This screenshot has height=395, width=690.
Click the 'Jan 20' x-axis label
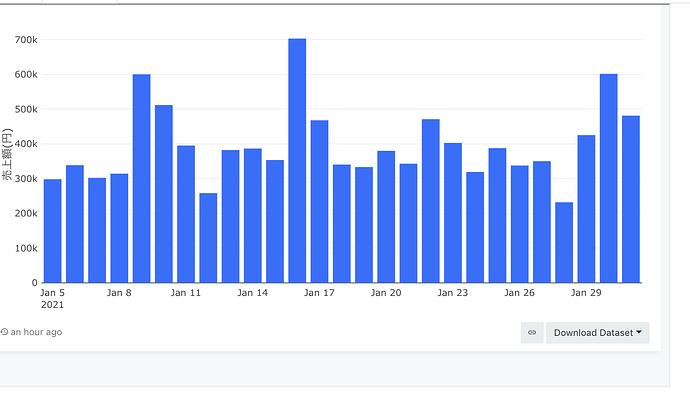pyautogui.click(x=386, y=293)
